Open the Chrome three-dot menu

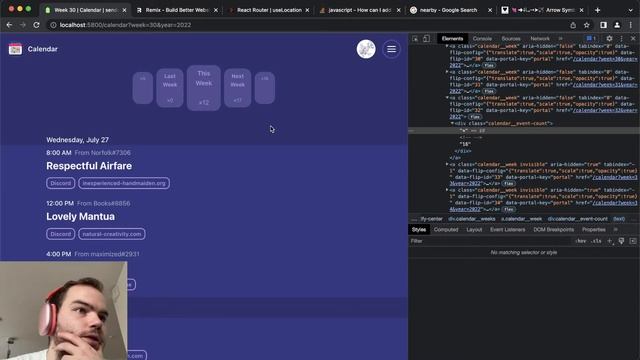tap(631, 25)
